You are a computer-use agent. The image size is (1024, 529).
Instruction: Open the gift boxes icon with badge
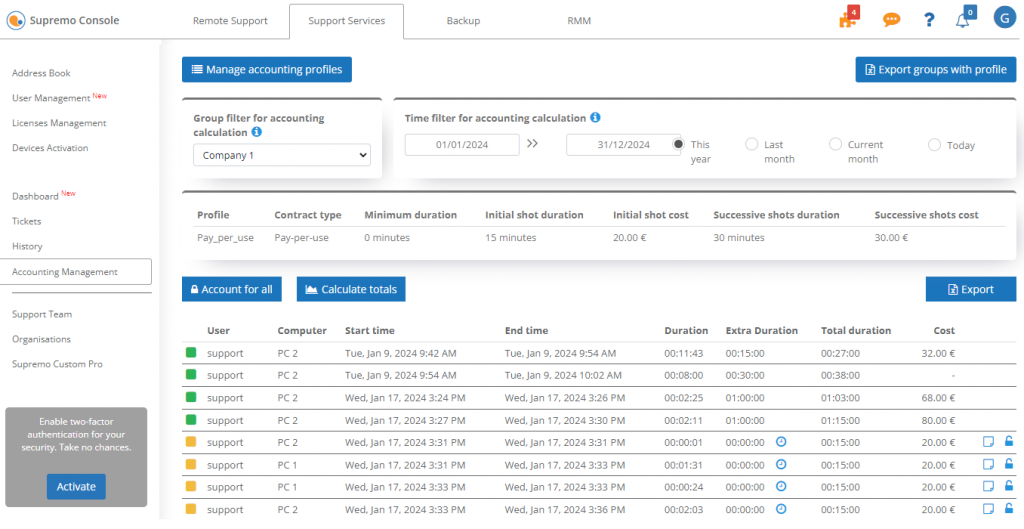pos(848,20)
